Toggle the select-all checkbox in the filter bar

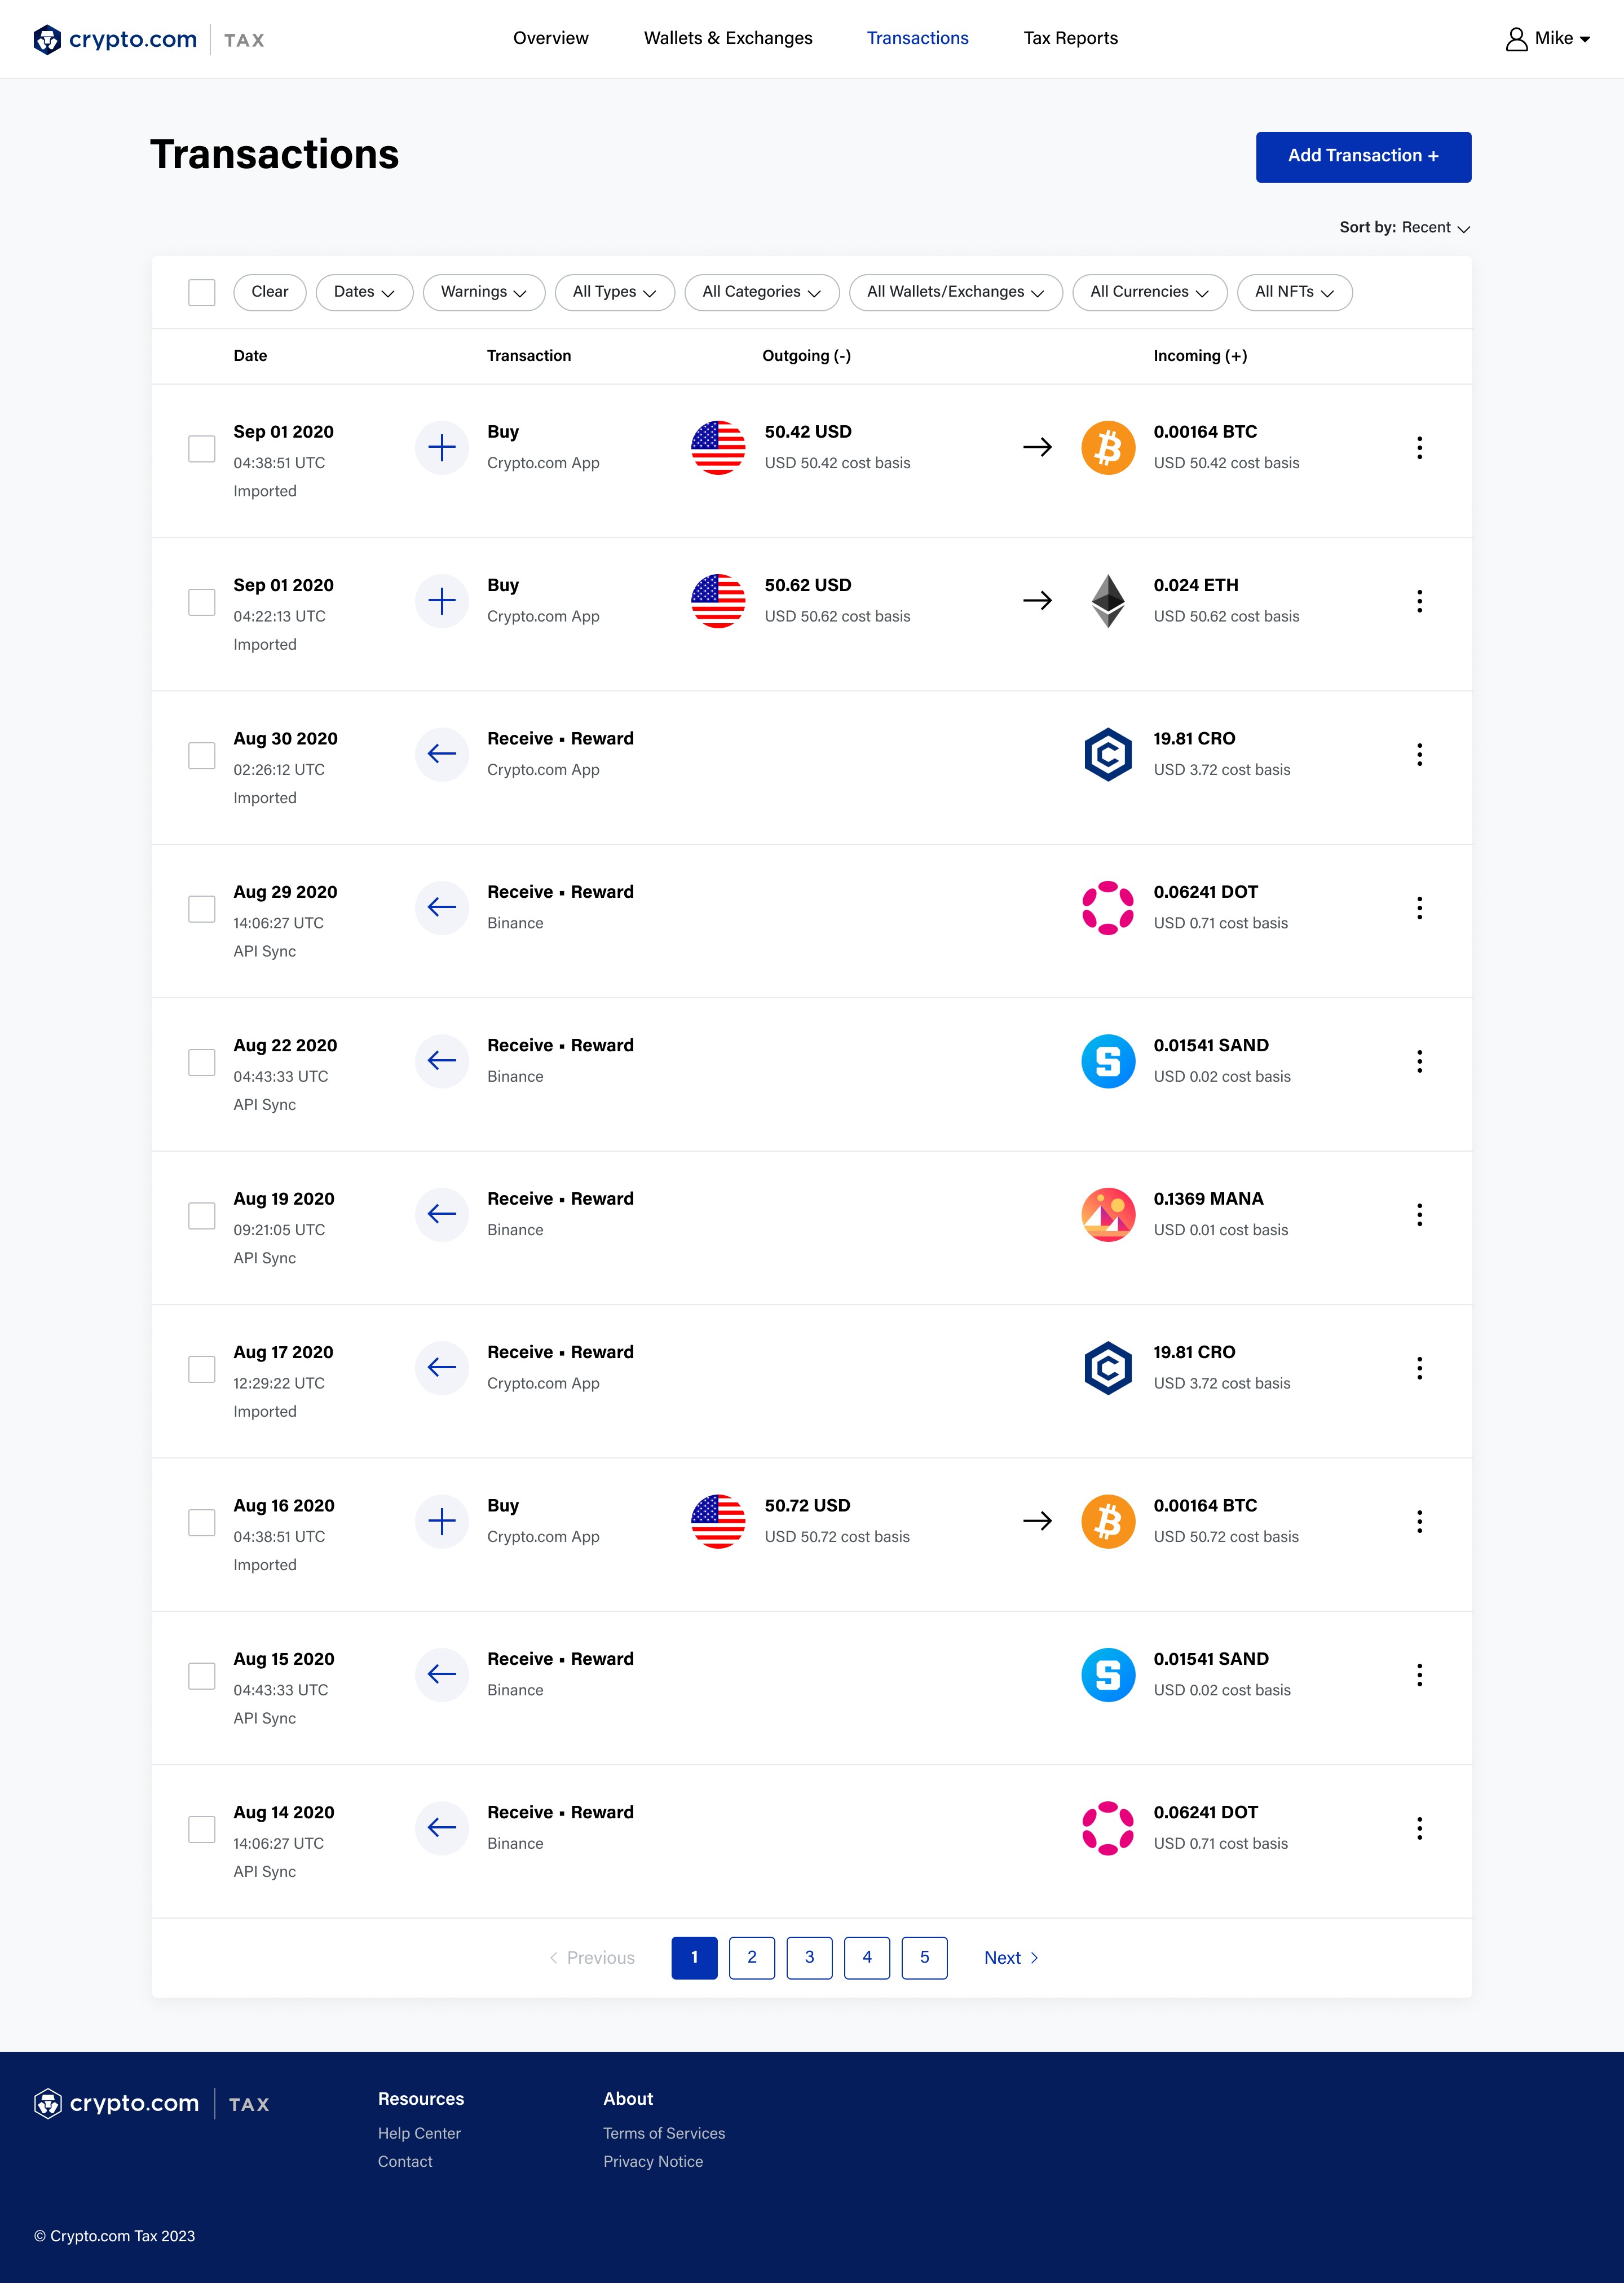pos(202,292)
